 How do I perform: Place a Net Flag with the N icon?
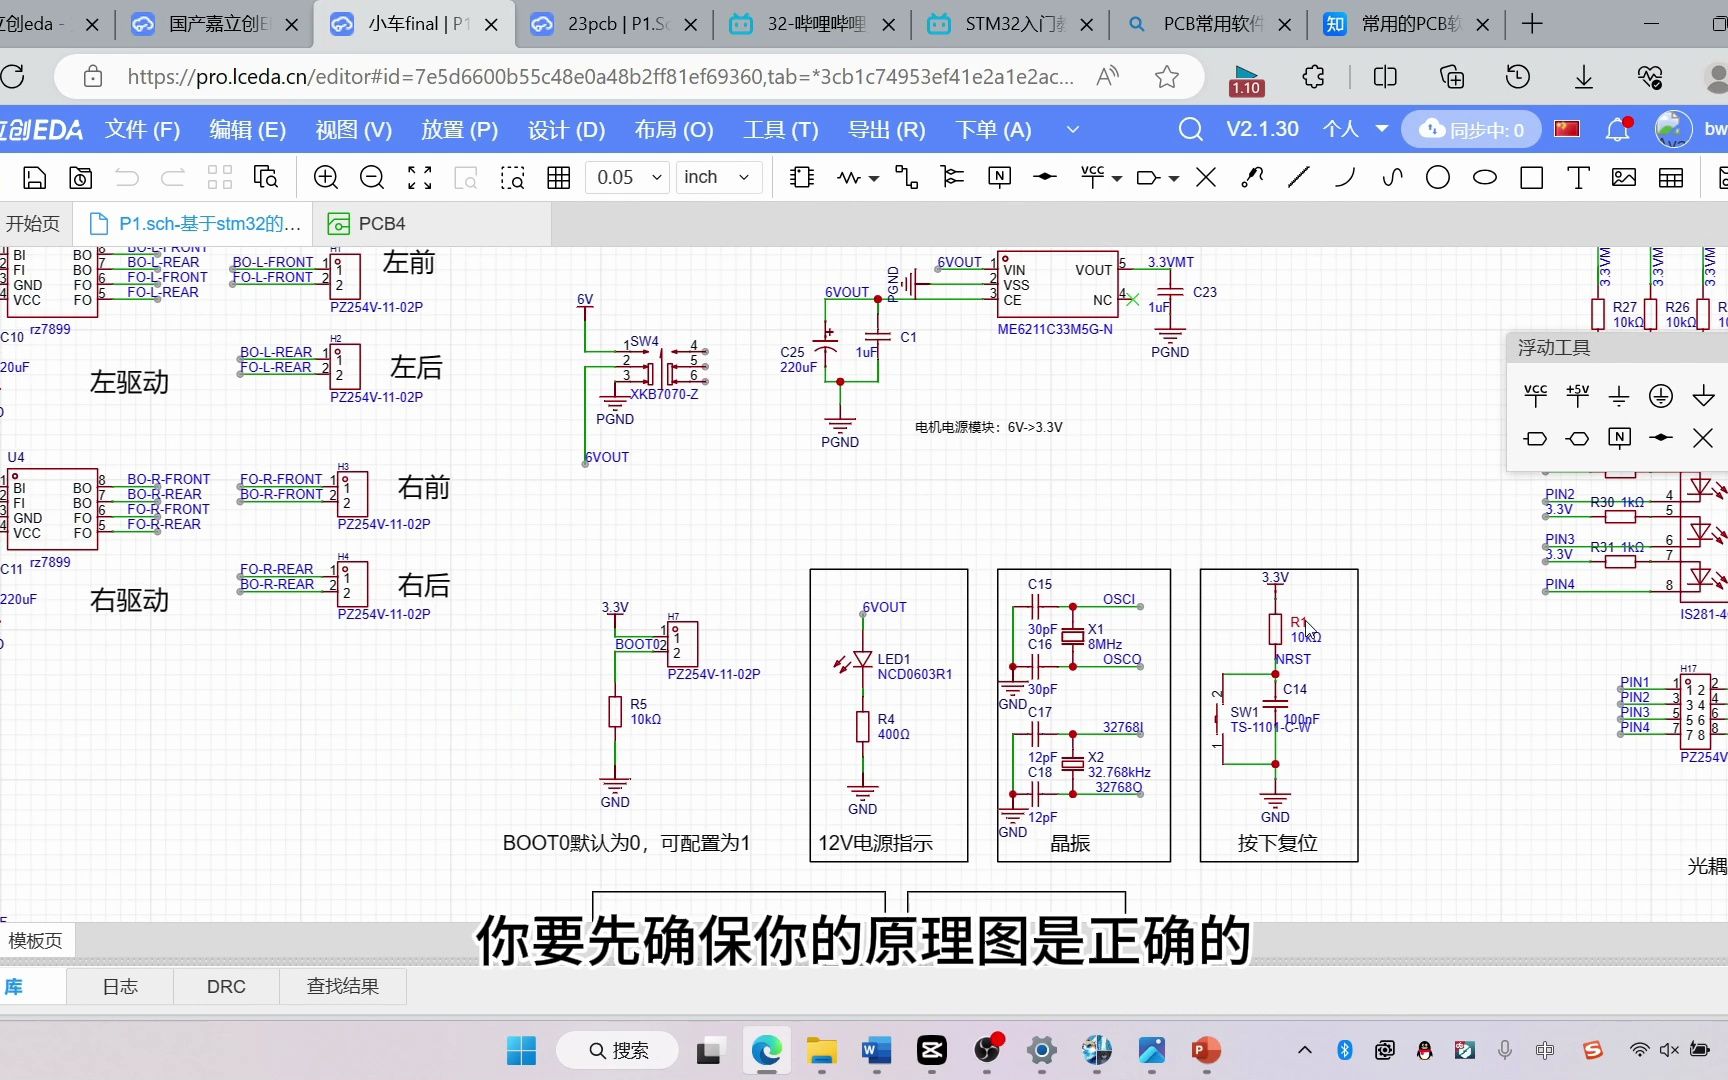tap(999, 177)
